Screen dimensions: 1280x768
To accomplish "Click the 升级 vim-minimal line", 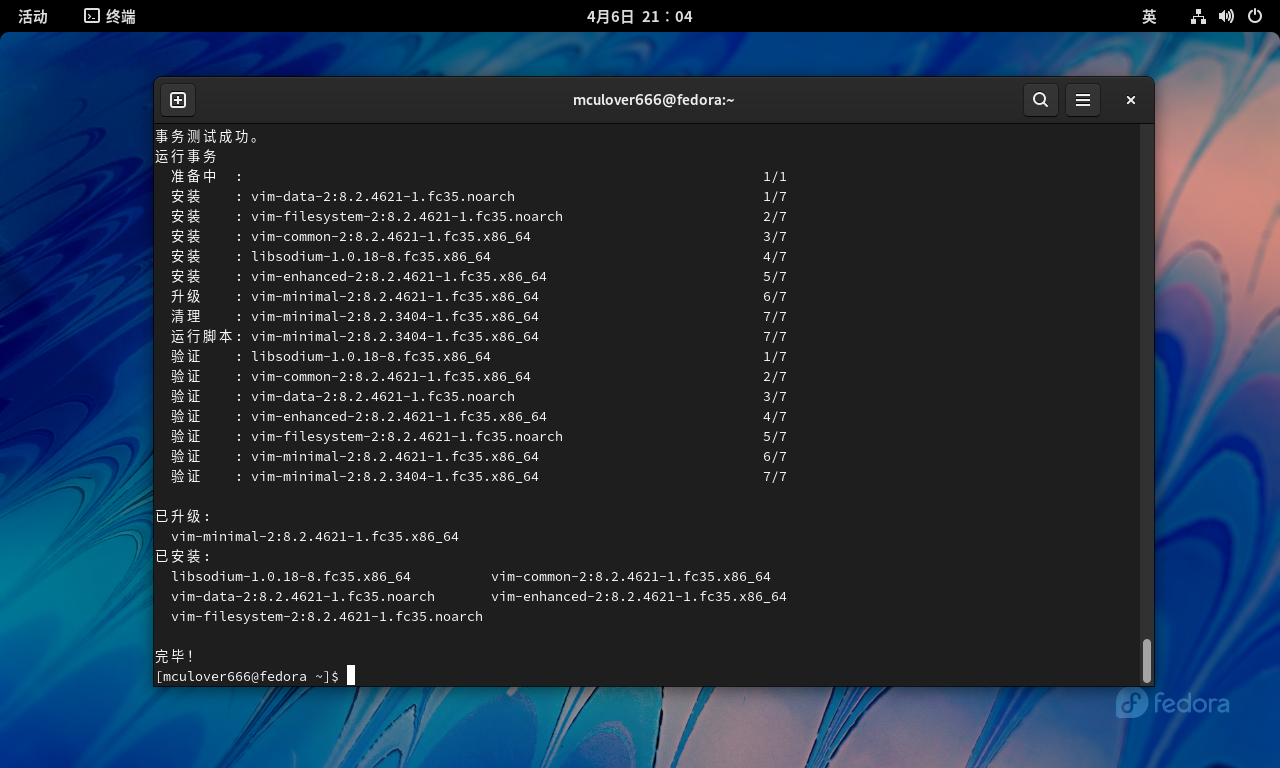I will tap(479, 296).
